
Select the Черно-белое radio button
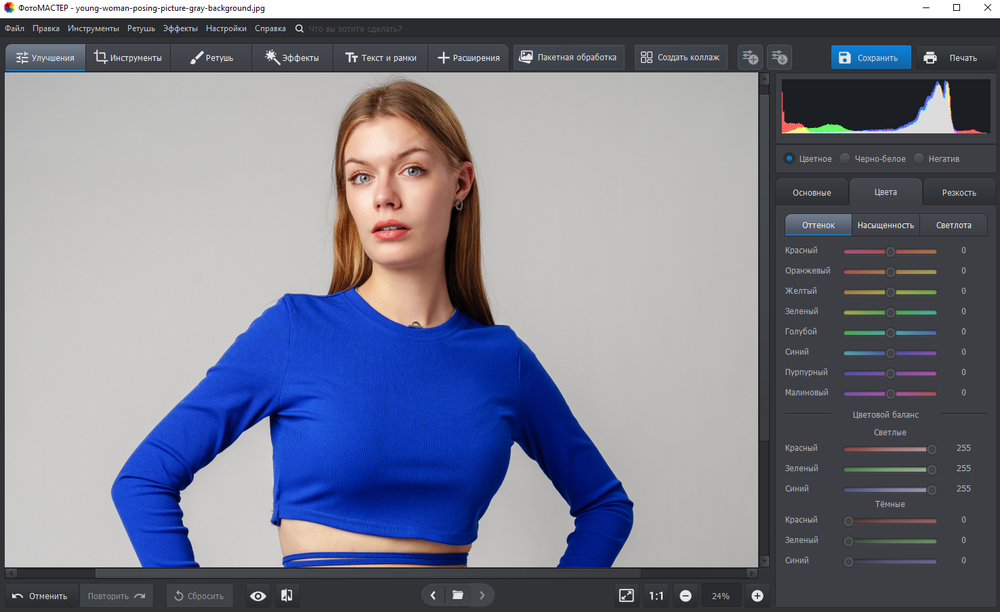point(845,158)
